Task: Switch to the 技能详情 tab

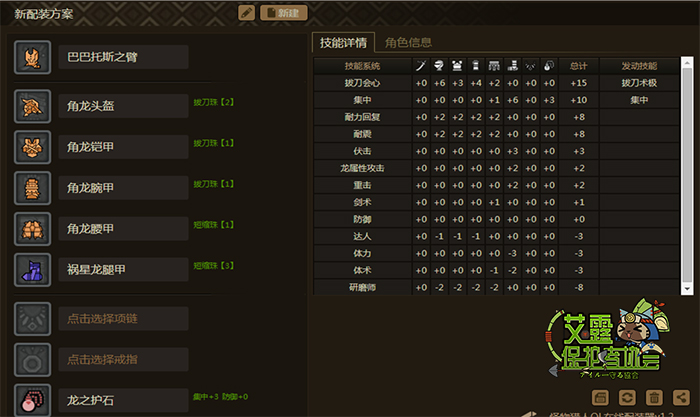Action: coord(343,43)
